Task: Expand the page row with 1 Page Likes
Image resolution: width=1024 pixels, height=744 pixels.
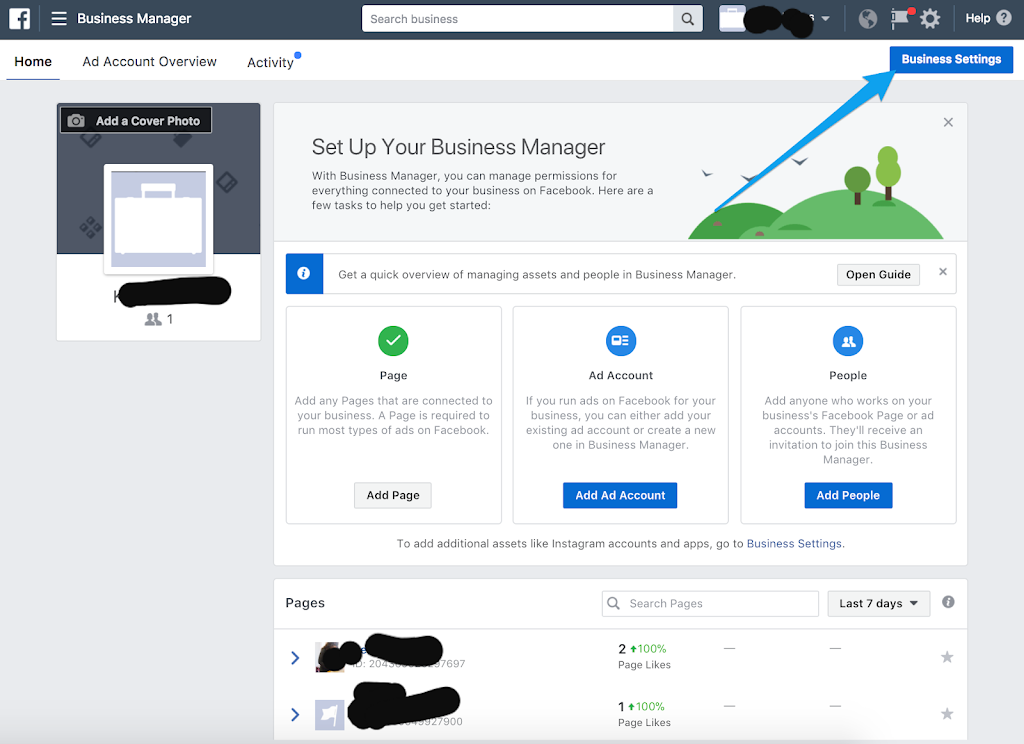Action: (295, 715)
